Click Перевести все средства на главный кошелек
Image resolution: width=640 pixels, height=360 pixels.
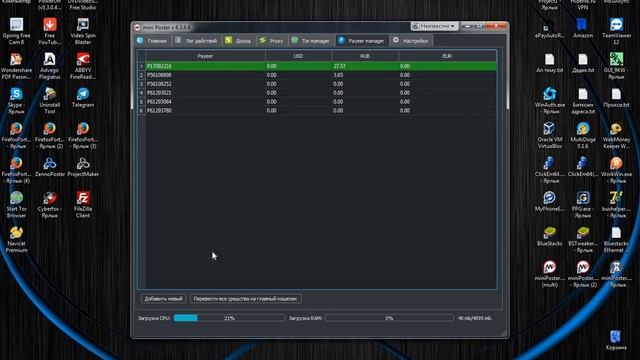point(246,299)
